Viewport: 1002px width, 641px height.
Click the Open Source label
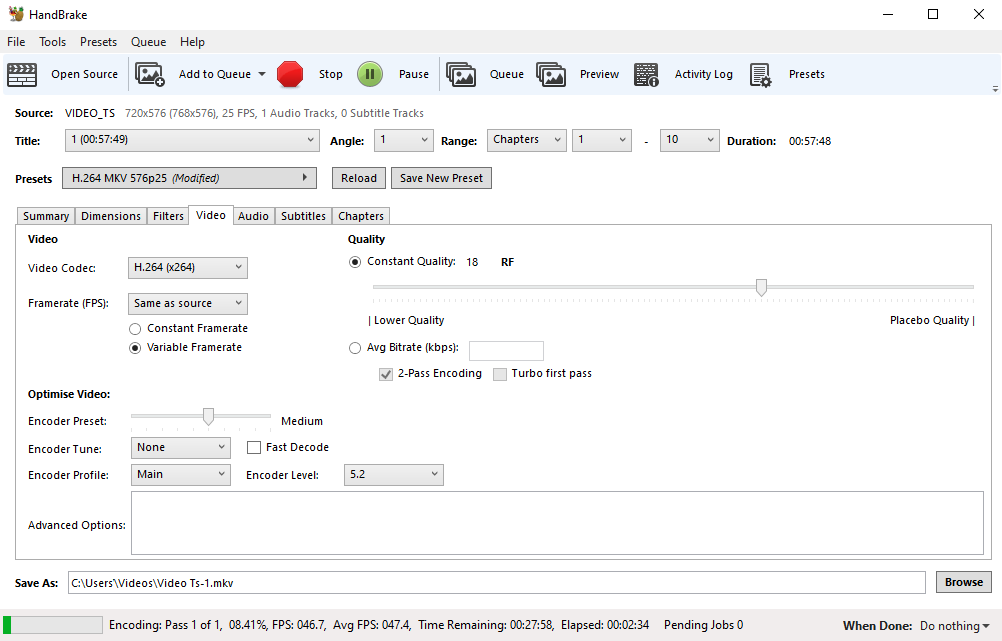[x=84, y=74]
